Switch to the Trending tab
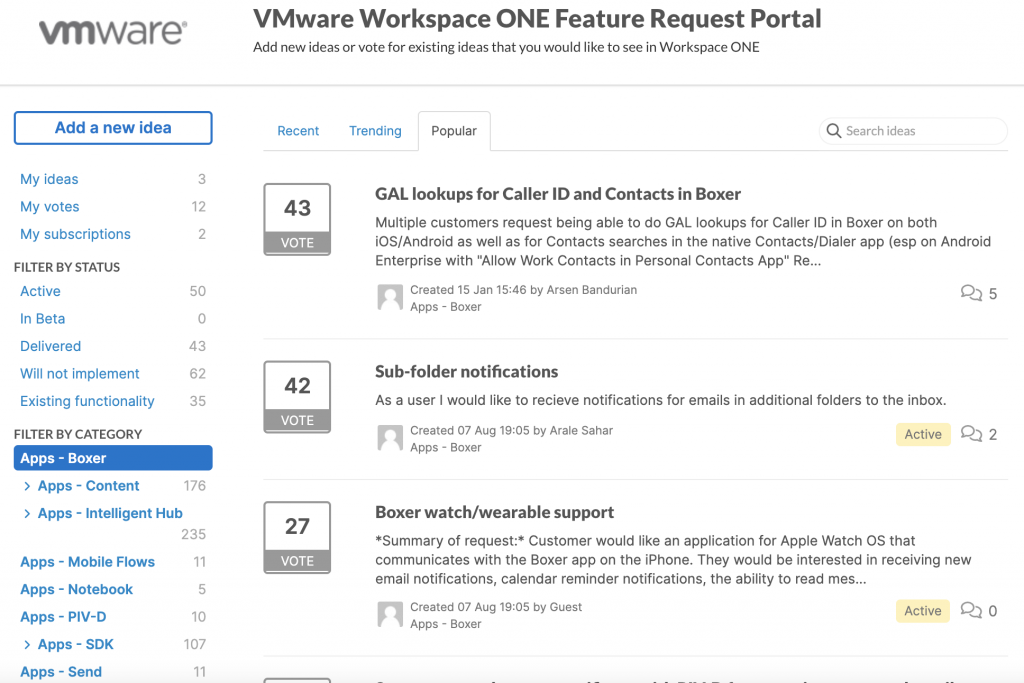Viewport: 1024px width, 683px height. coord(375,131)
